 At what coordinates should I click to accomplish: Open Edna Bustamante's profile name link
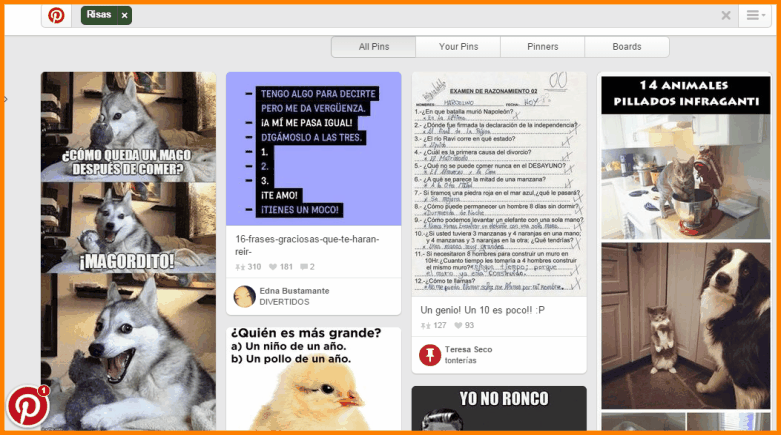pos(294,291)
